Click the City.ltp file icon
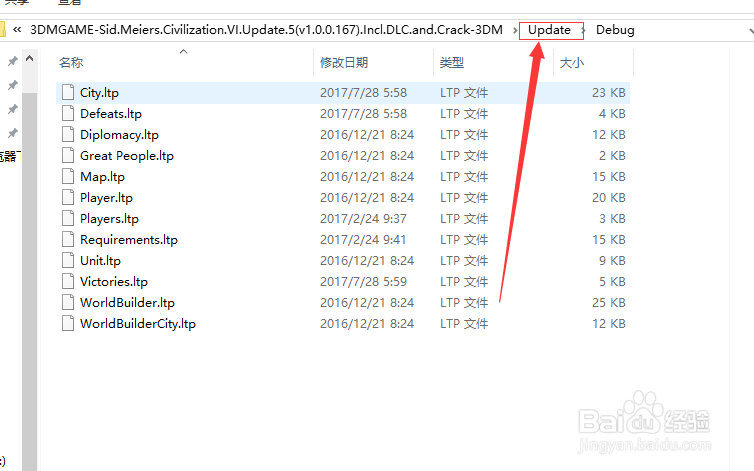This screenshot has height=471, width=754. coord(68,93)
